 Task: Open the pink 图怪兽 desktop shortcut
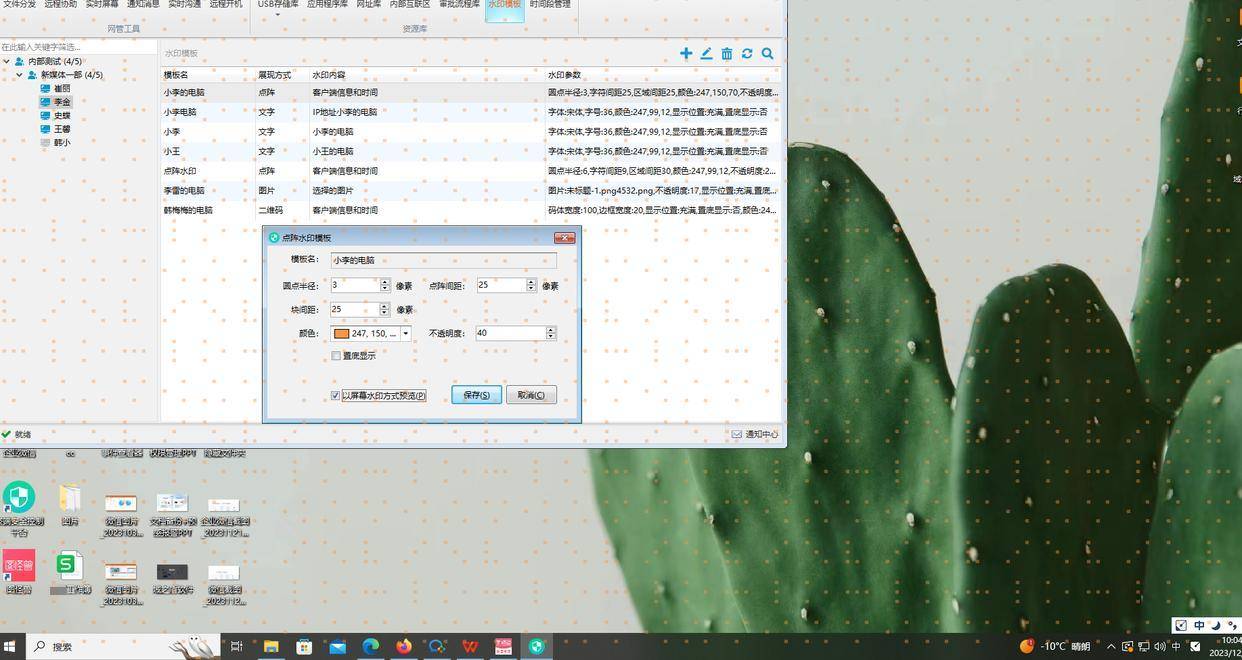pyautogui.click(x=19, y=565)
